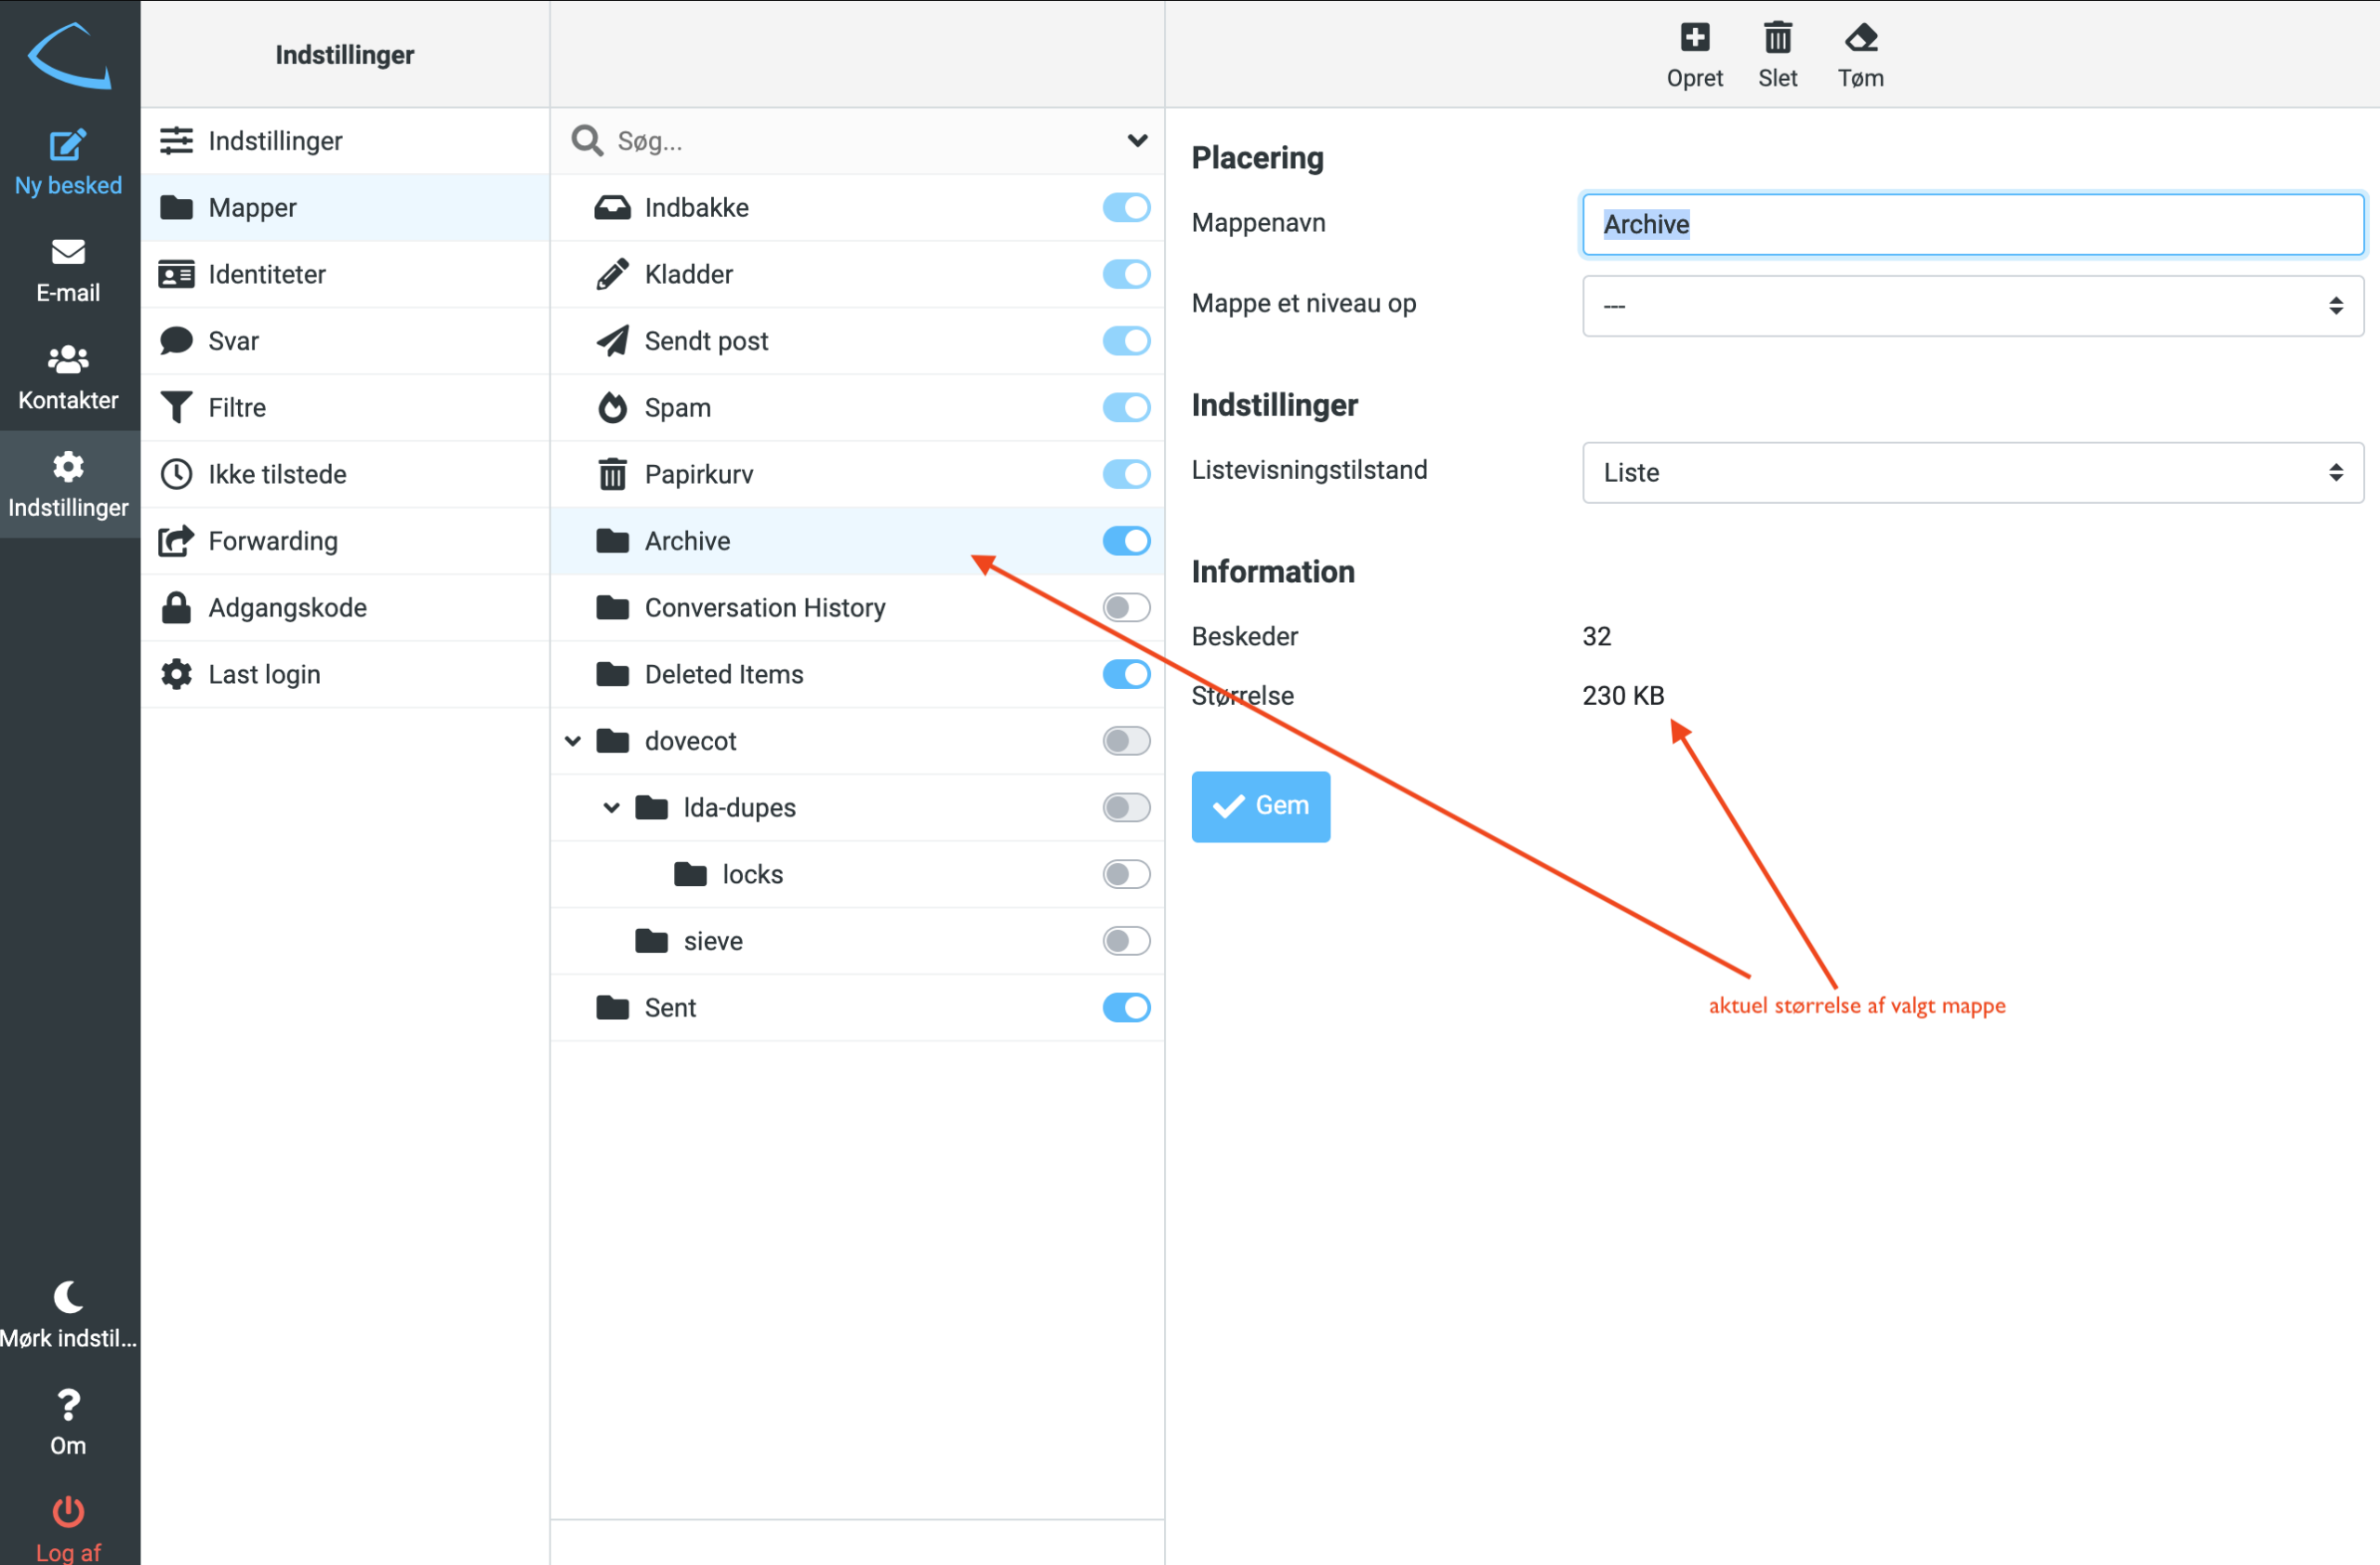
Task: Open the Listevisningstilstand dropdown
Action: tap(1972, 472)
